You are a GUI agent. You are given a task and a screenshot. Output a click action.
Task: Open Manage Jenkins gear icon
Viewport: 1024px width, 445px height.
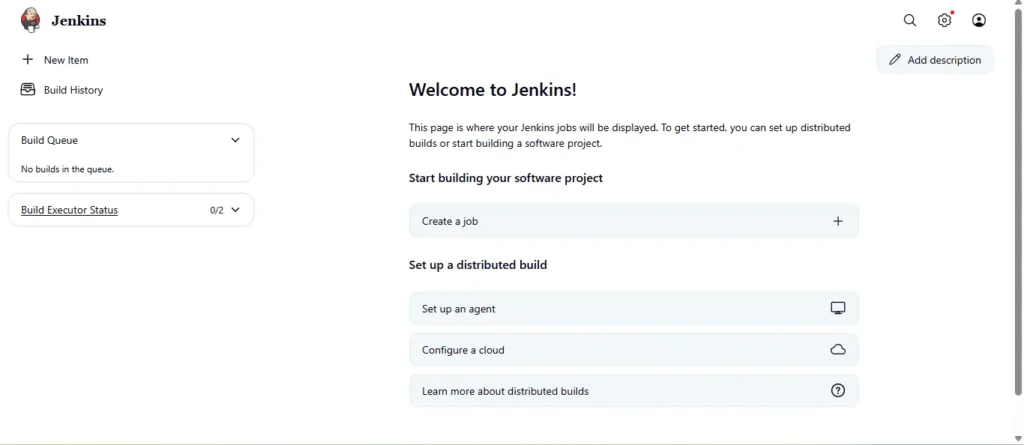click(944, 20)
